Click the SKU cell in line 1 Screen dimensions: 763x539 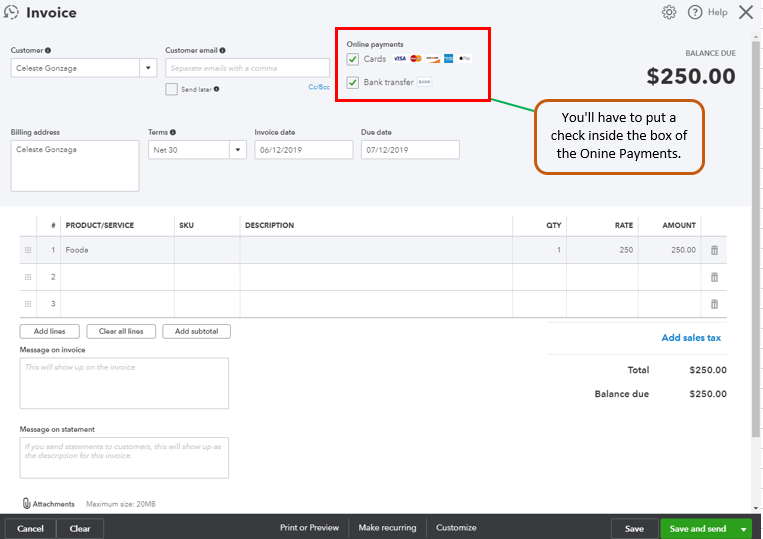tap(207, 250)
